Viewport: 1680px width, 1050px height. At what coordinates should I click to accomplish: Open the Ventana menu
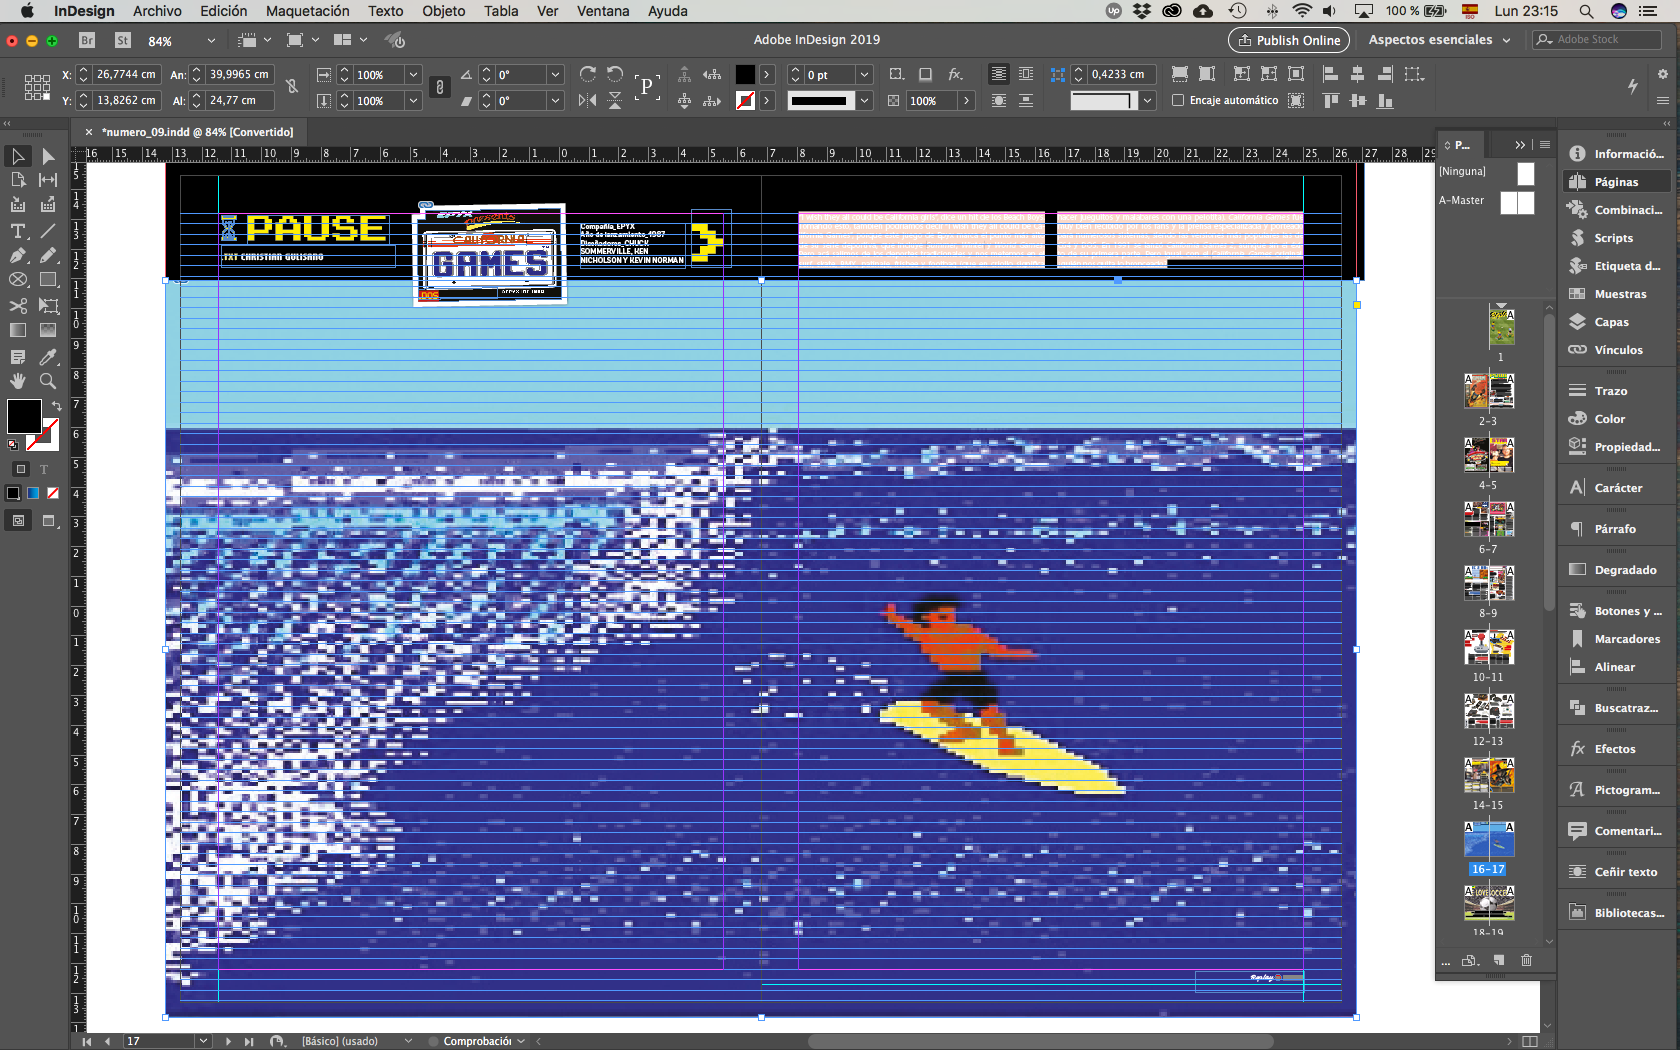[603, 11]
